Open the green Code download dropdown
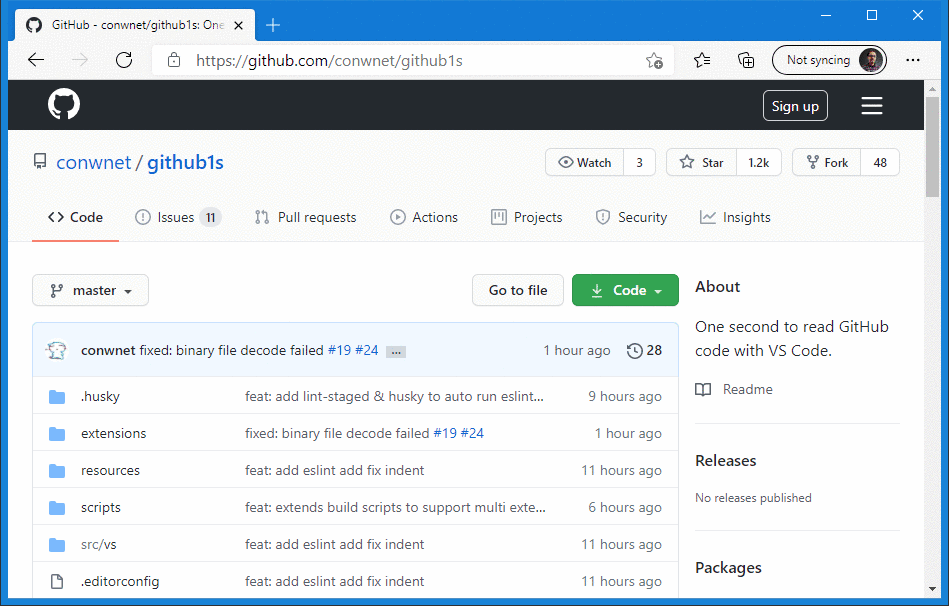Screen dimensions: 949x606 625,291
